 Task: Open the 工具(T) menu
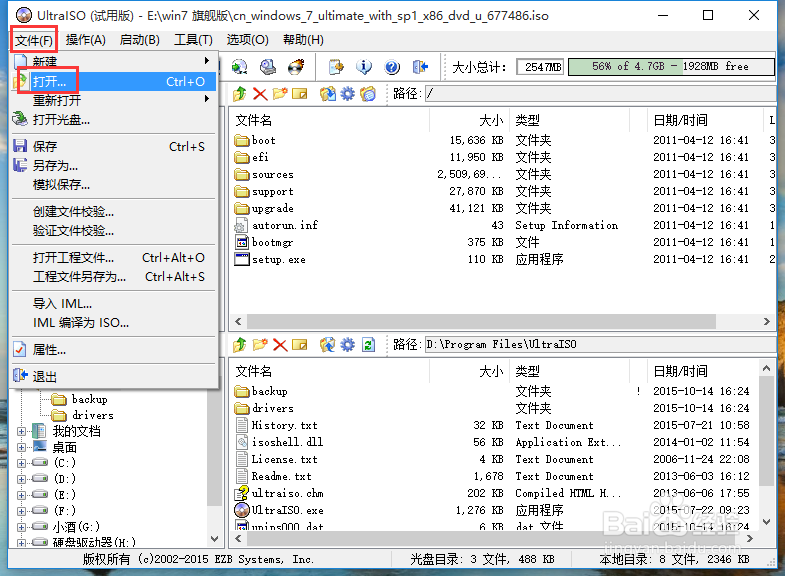tap(193, 40)
